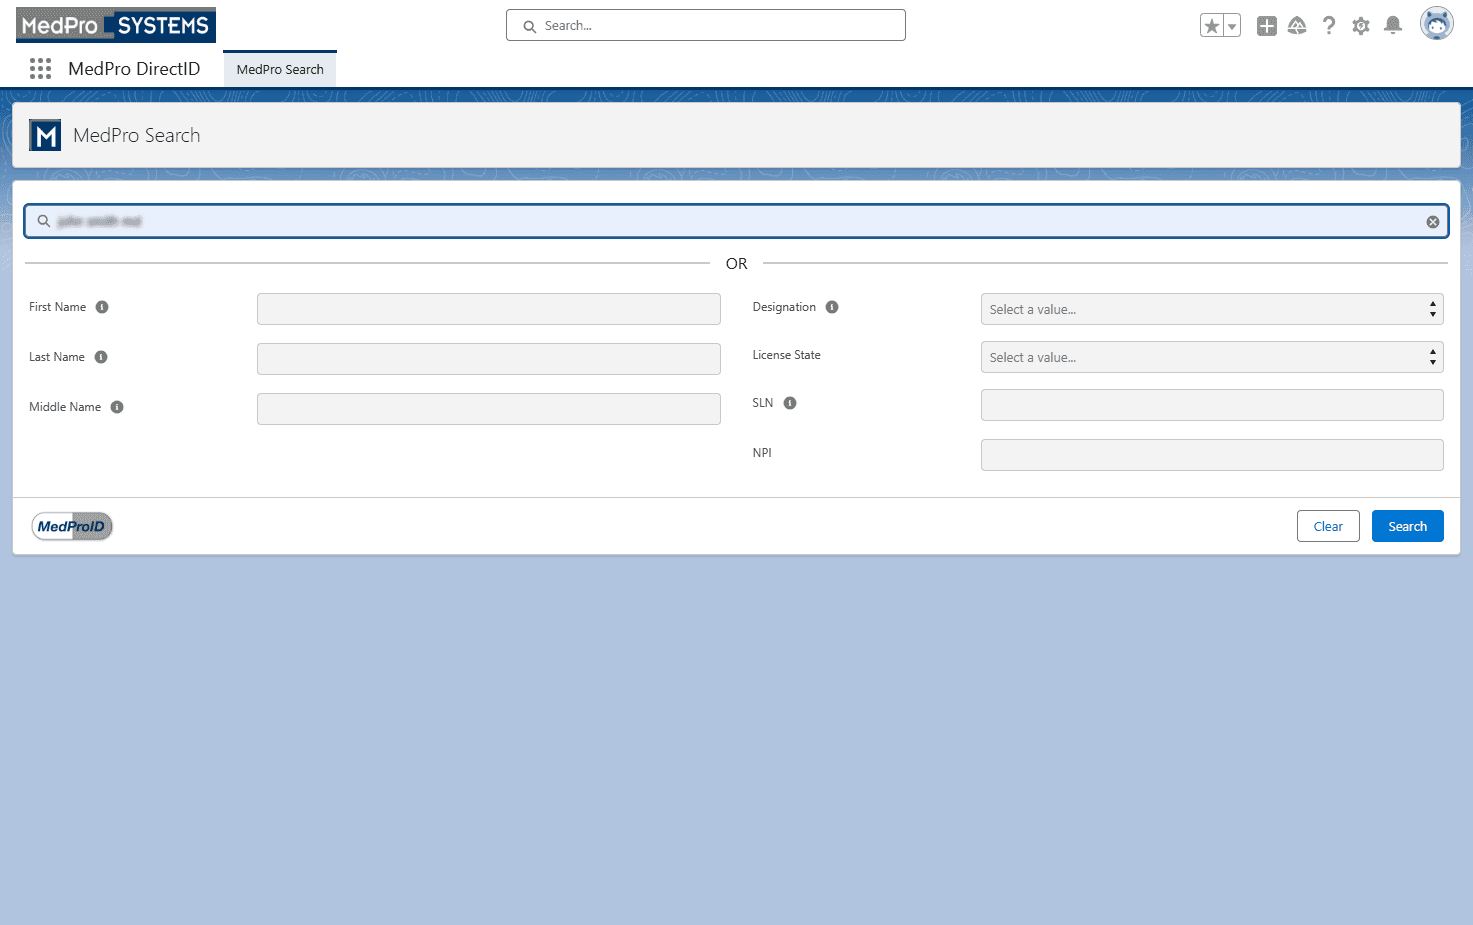The image size is (1473, 925).
Task: Open the Salesforce Trailhead guidance icon
Action: pos(1297,26)
